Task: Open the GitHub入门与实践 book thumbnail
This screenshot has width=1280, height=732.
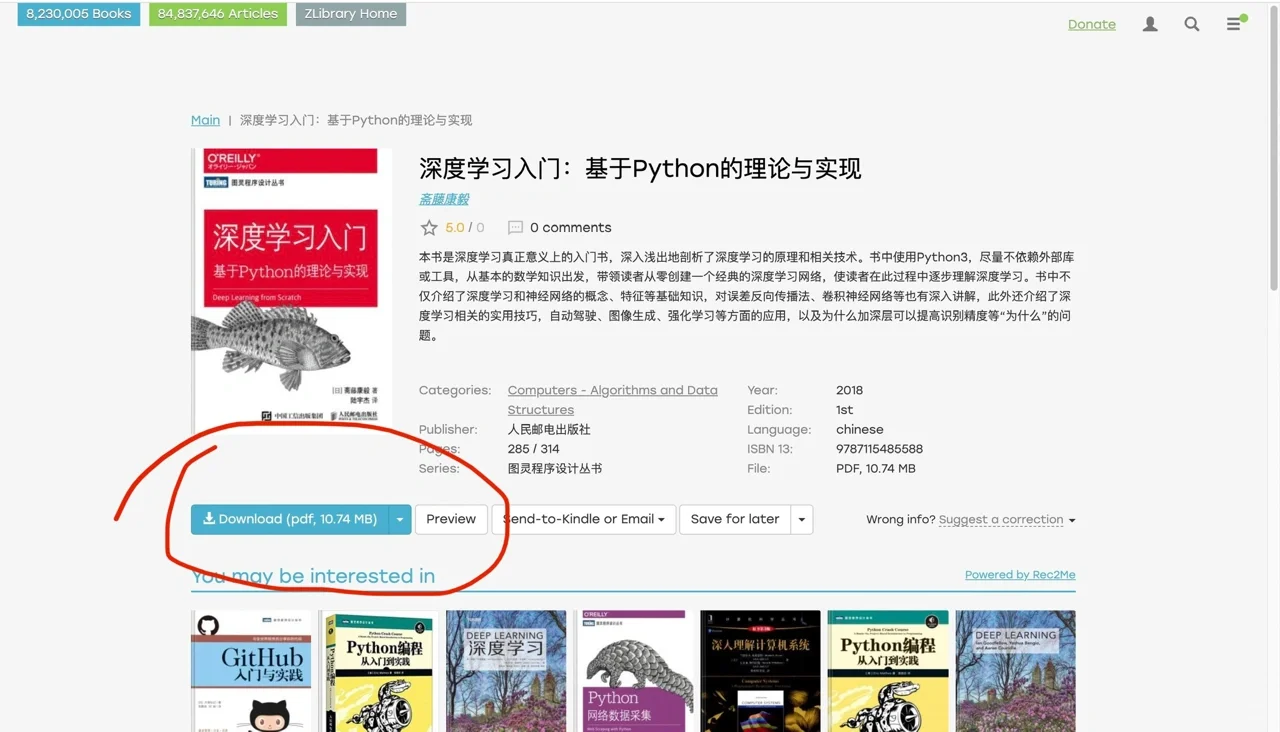Action: click(x=251, y=671)
